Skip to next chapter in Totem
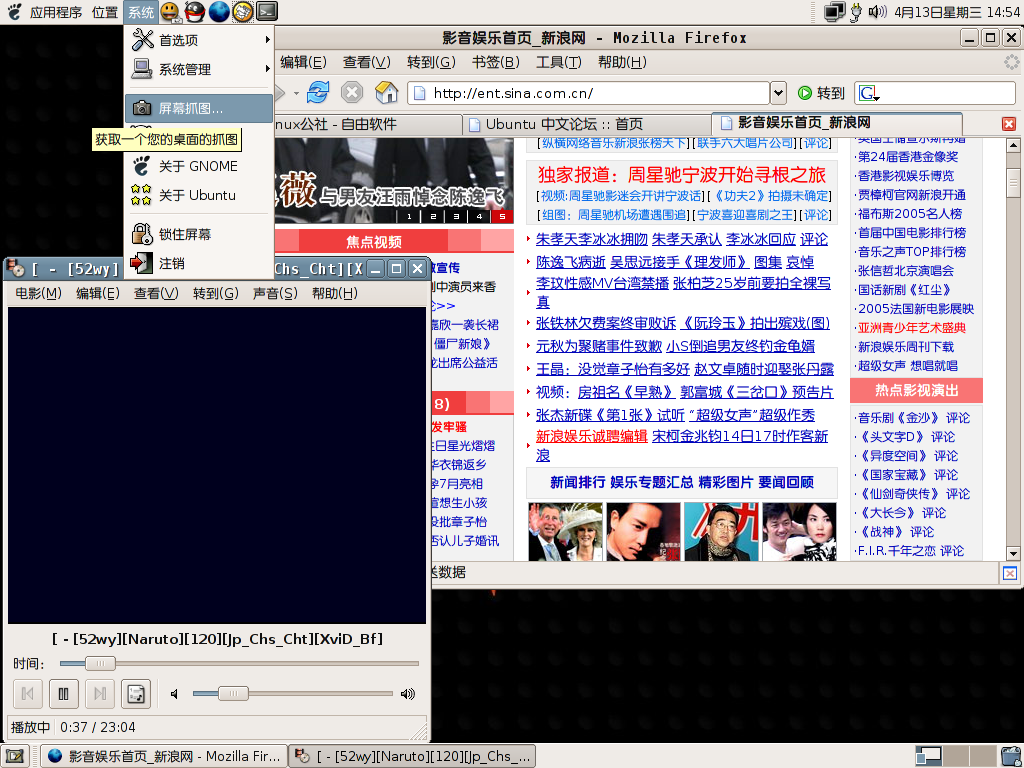1024x768 pixels. (99, 694)
